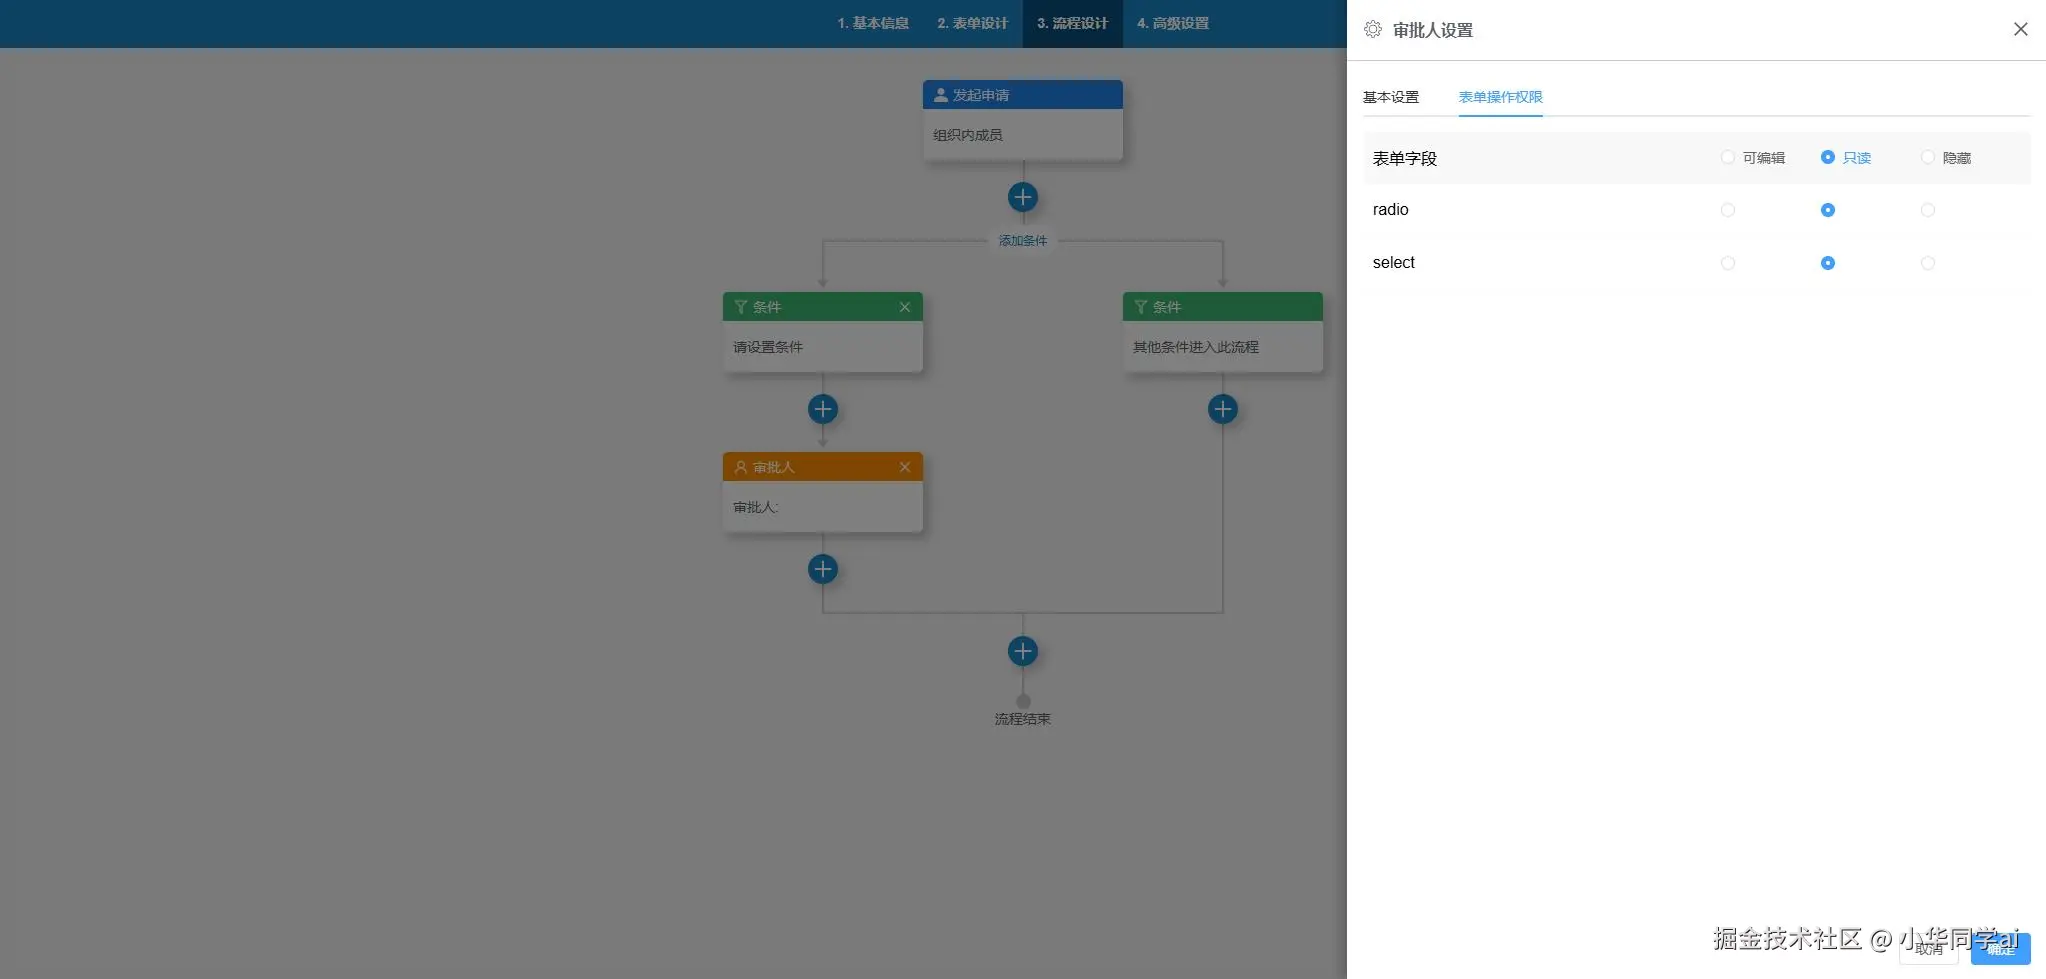Screen dimensions: 2046x979
Task: Go to step 4. 高级设置
Action: pyautogui.click(x=1172, y=23)
